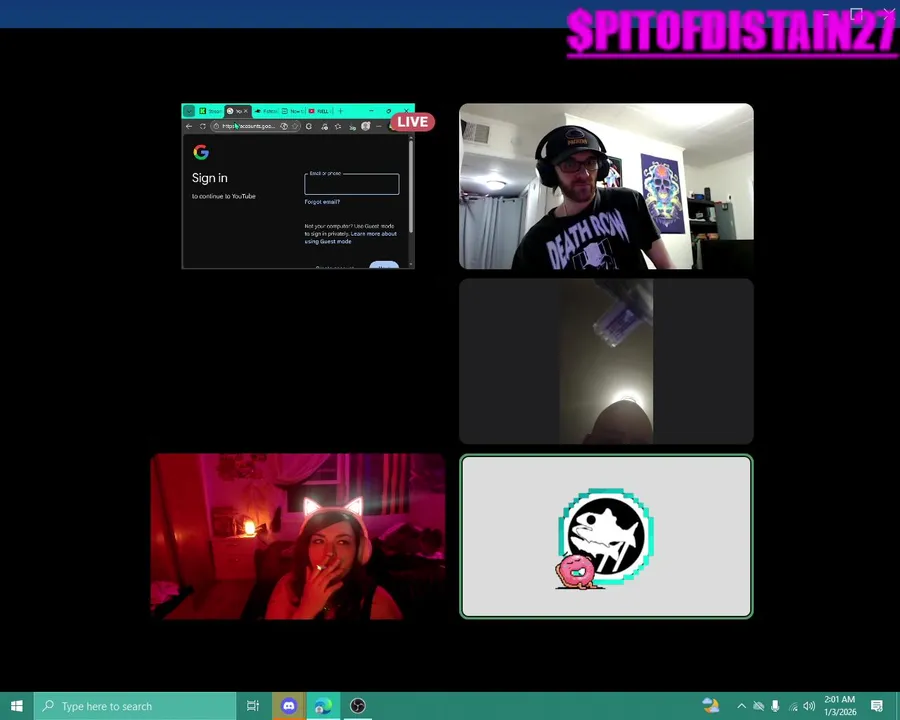Open the weather widget in the tray

[x=711, y=705]
